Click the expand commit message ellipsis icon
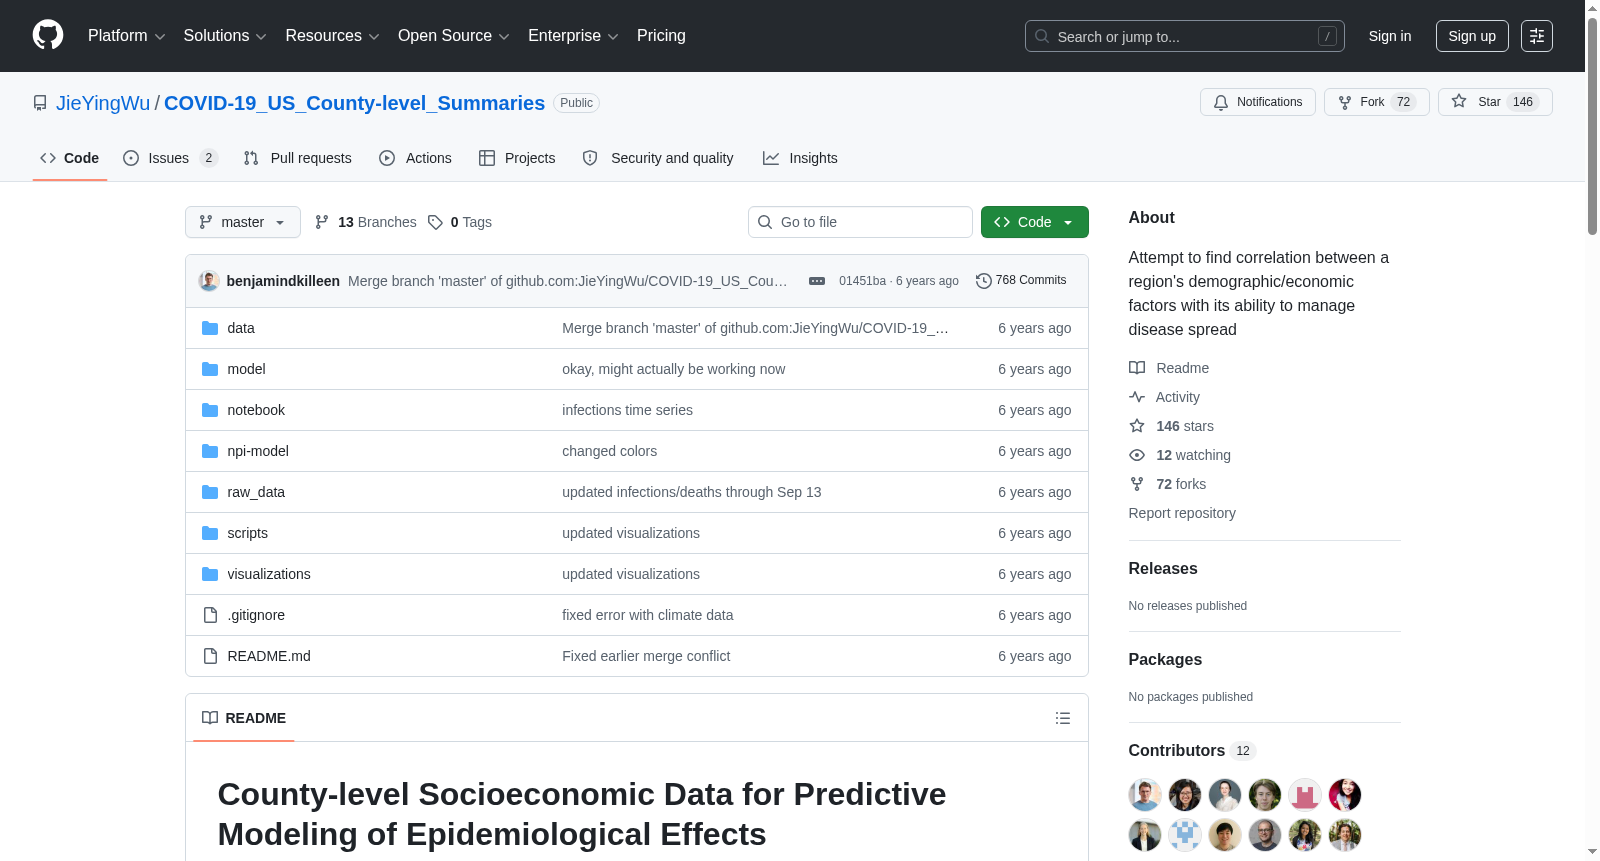 coord(817,281)
